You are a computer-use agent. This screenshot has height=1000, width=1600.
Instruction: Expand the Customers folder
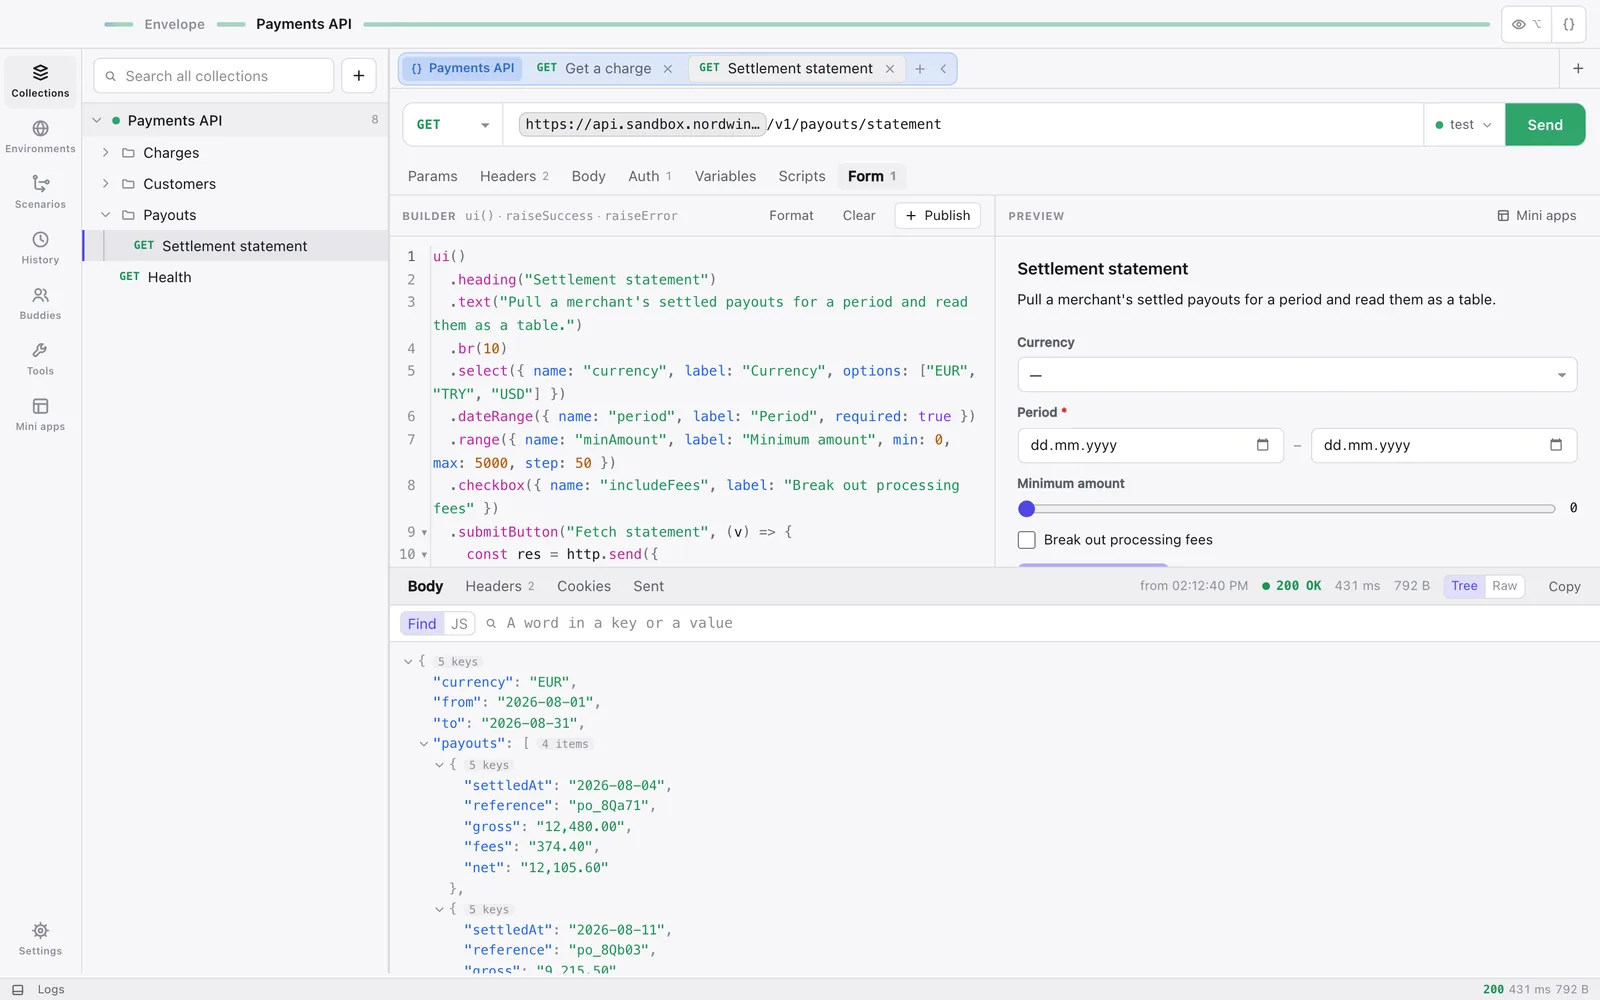[x=105, y=184]
